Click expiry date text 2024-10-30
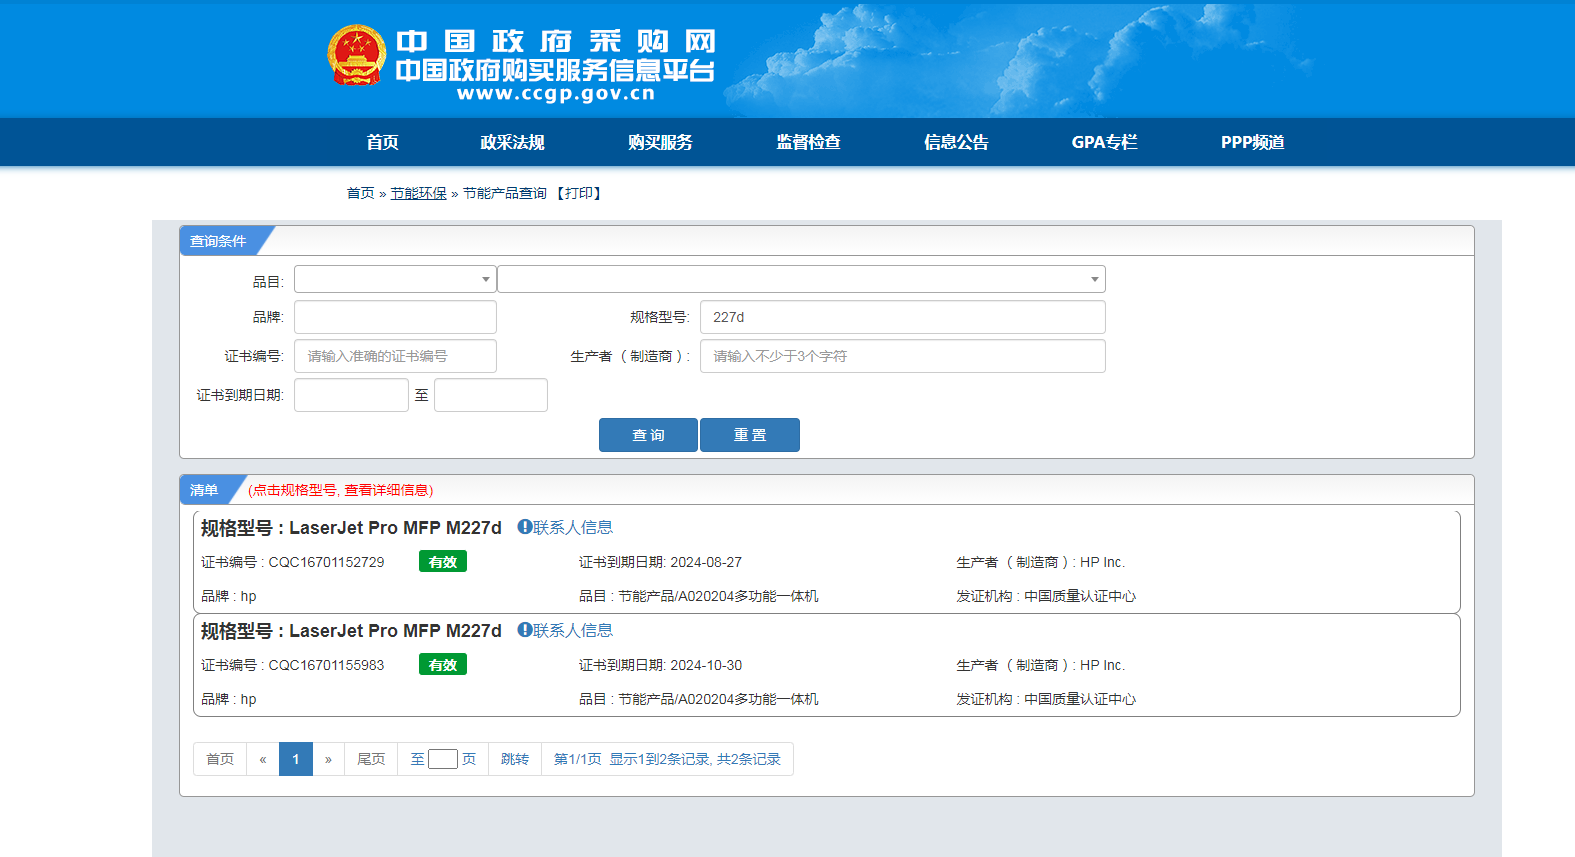Viewport: 1575px width, 857px height. tap(706, 665)
